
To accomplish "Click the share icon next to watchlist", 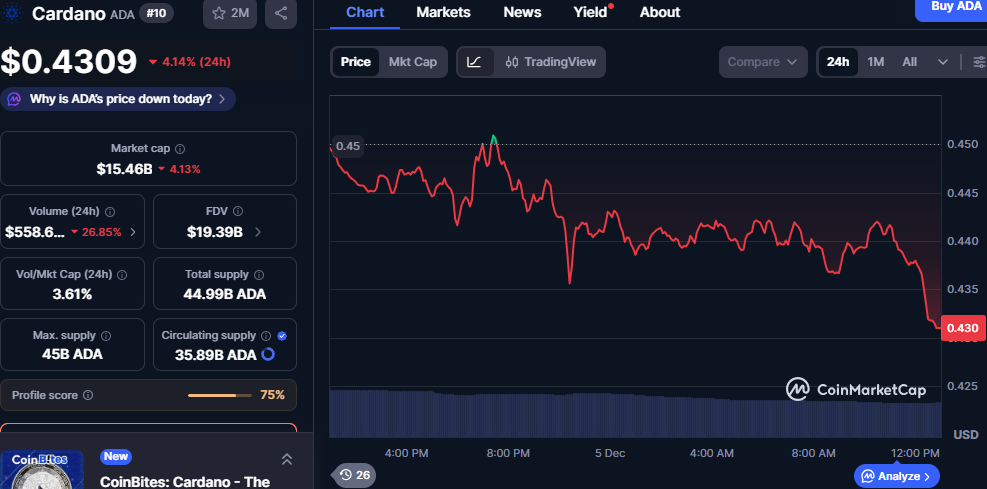I will tap(280, 13).
